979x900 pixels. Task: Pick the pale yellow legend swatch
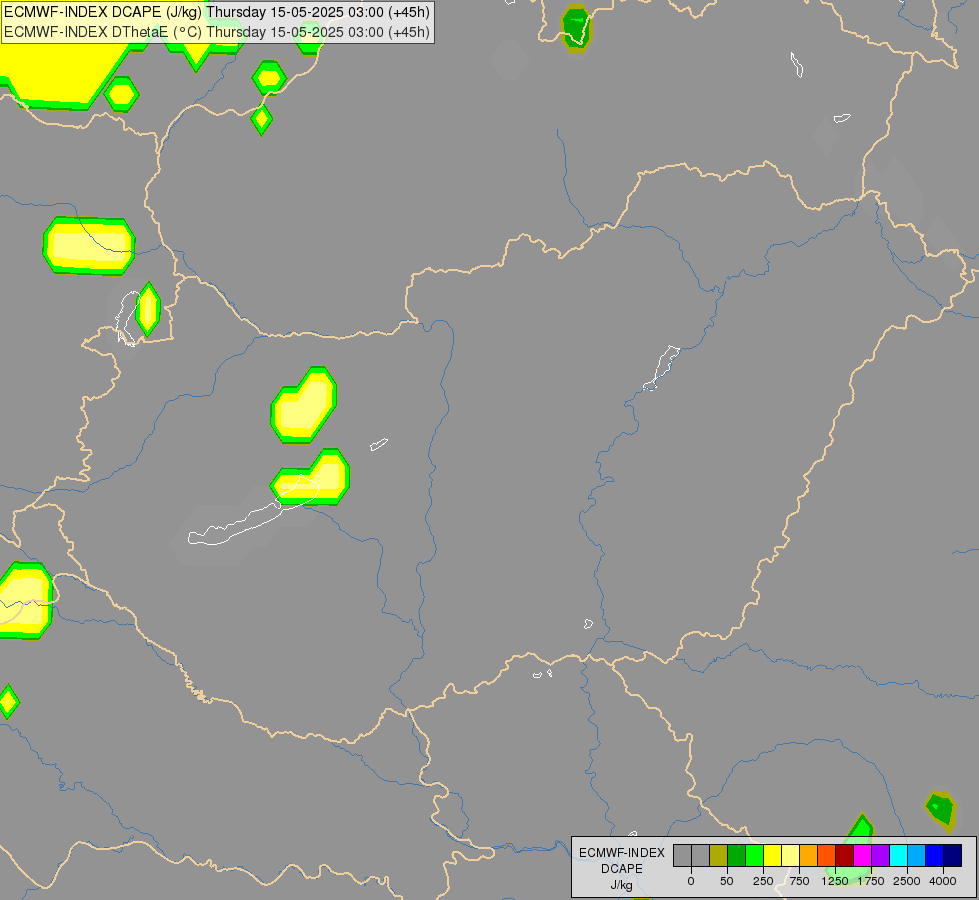click(790, 856)
